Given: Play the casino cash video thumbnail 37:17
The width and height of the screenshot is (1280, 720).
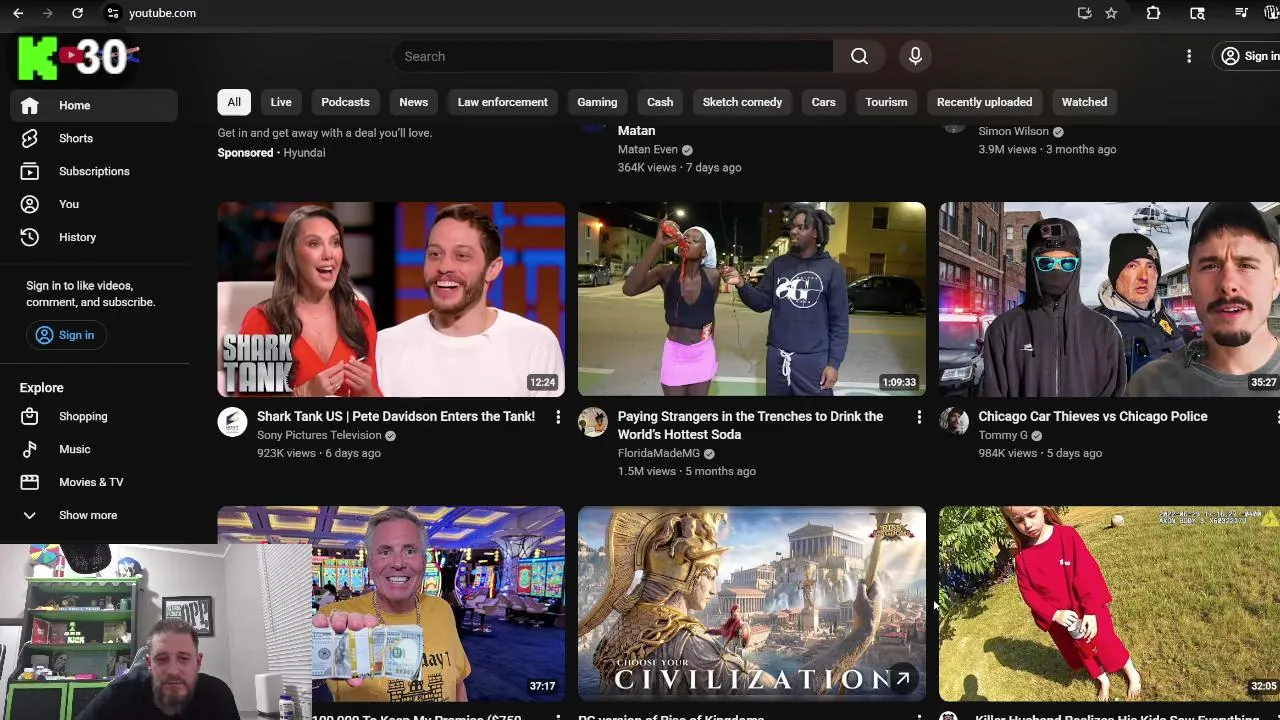Looking at the screenshot, I should (438, 604).
